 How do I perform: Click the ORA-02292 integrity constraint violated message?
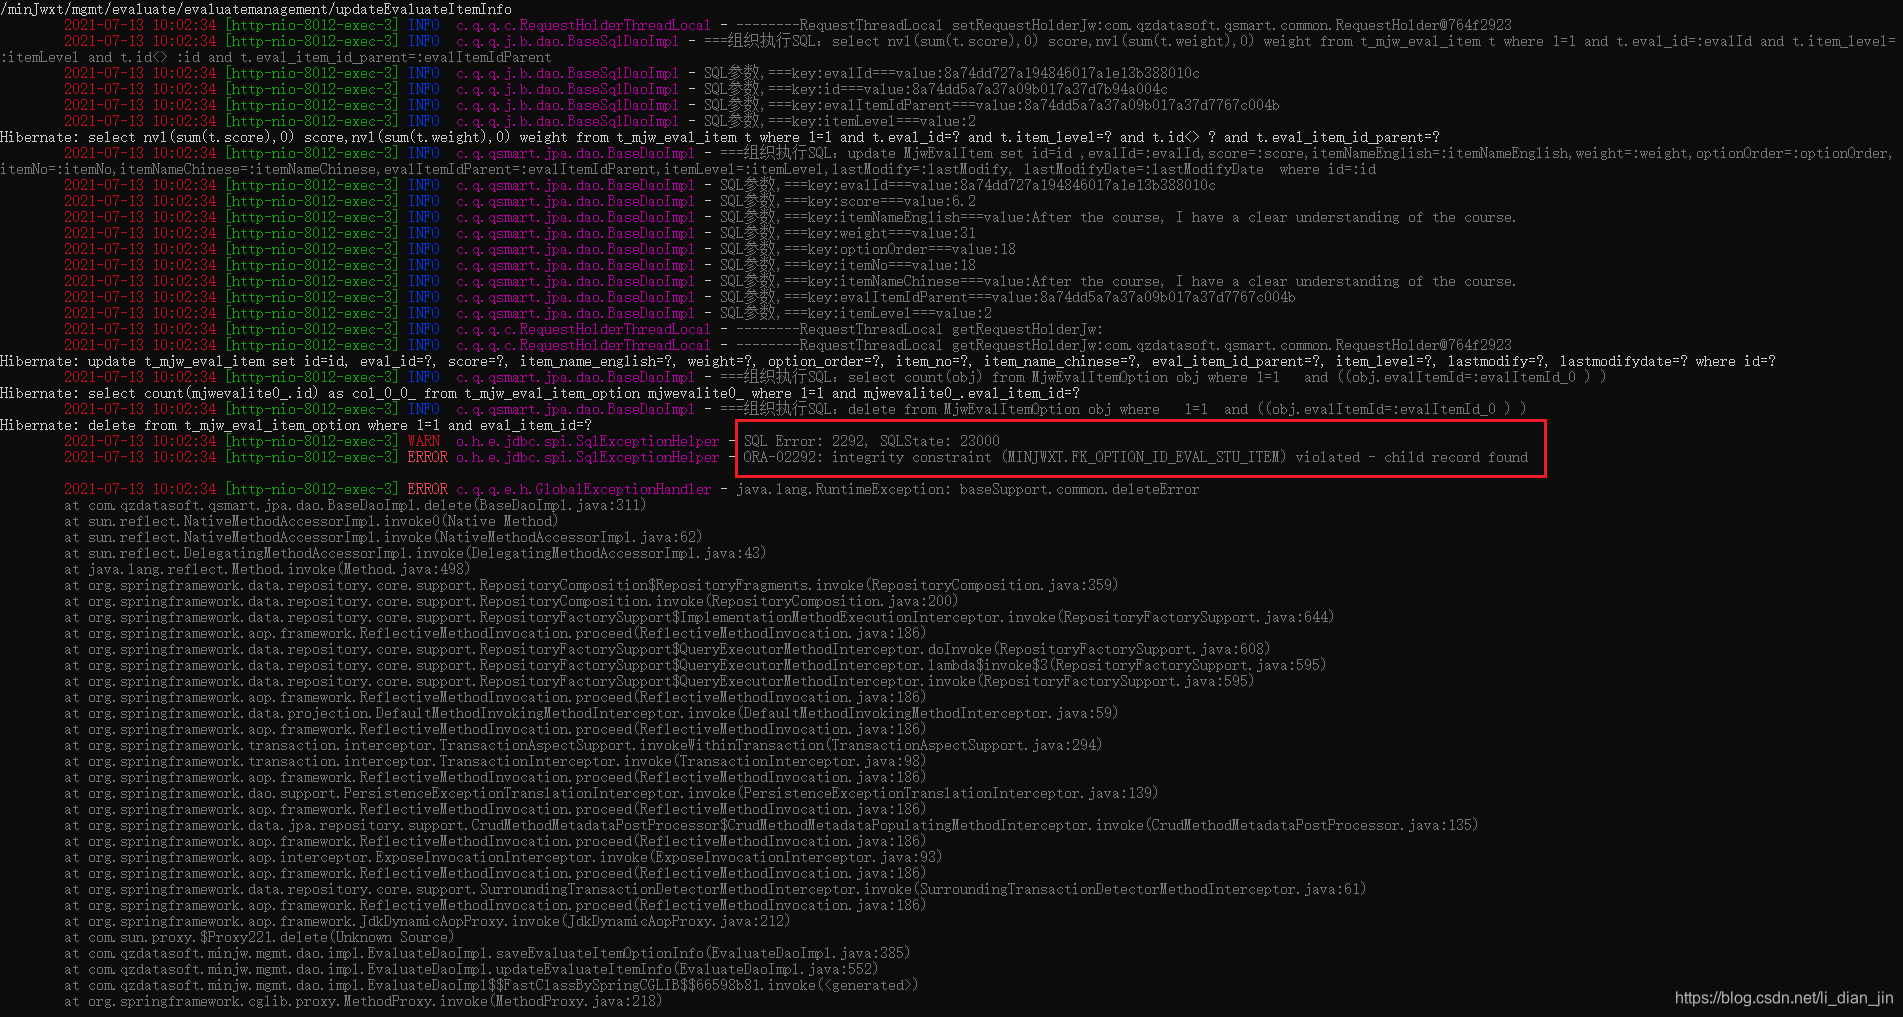(x=1136, y=457)
